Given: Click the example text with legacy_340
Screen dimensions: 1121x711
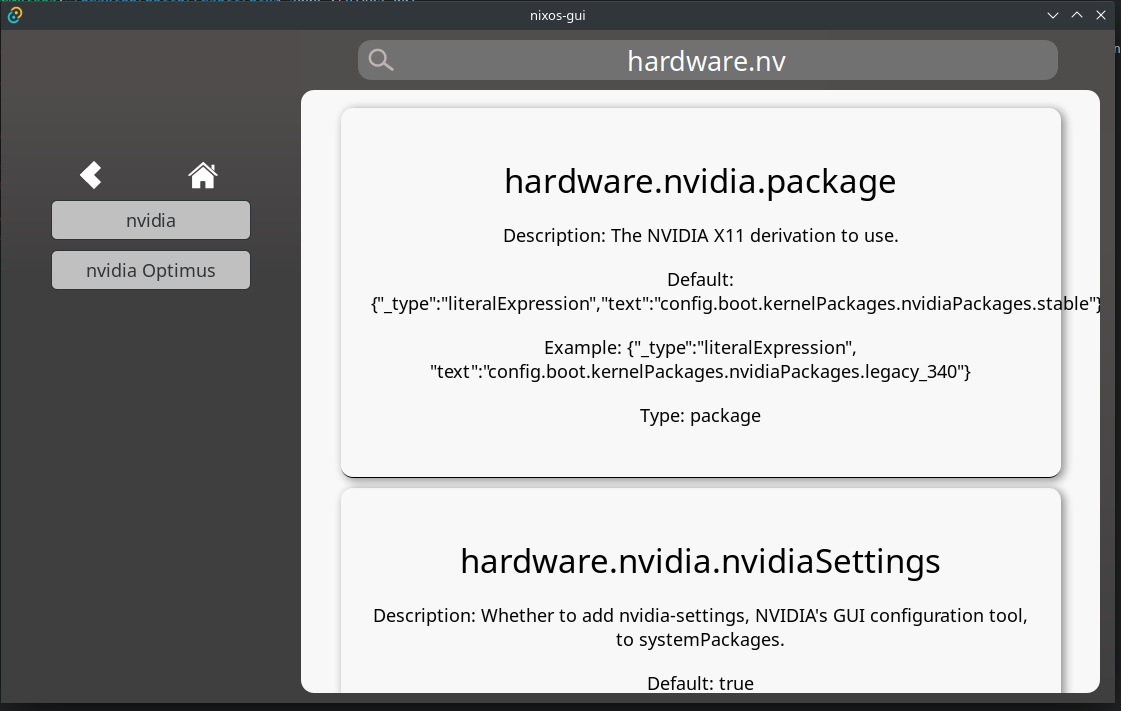Looking at the screenshot, I should [700, 359].
